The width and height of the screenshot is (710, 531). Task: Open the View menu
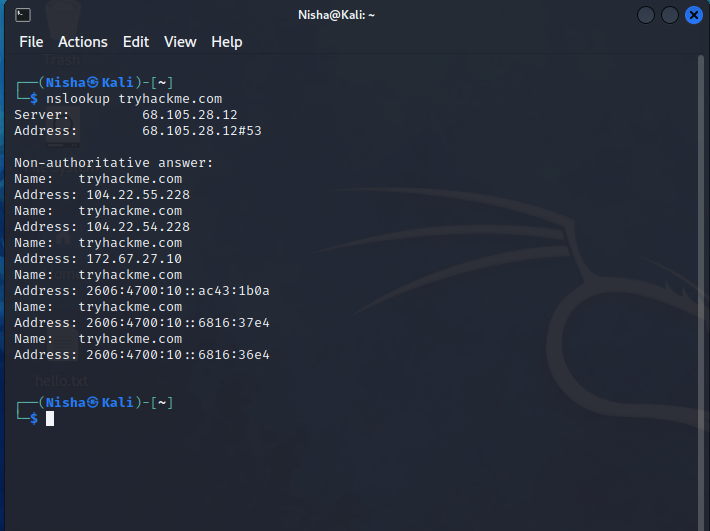tap(180, 42)
